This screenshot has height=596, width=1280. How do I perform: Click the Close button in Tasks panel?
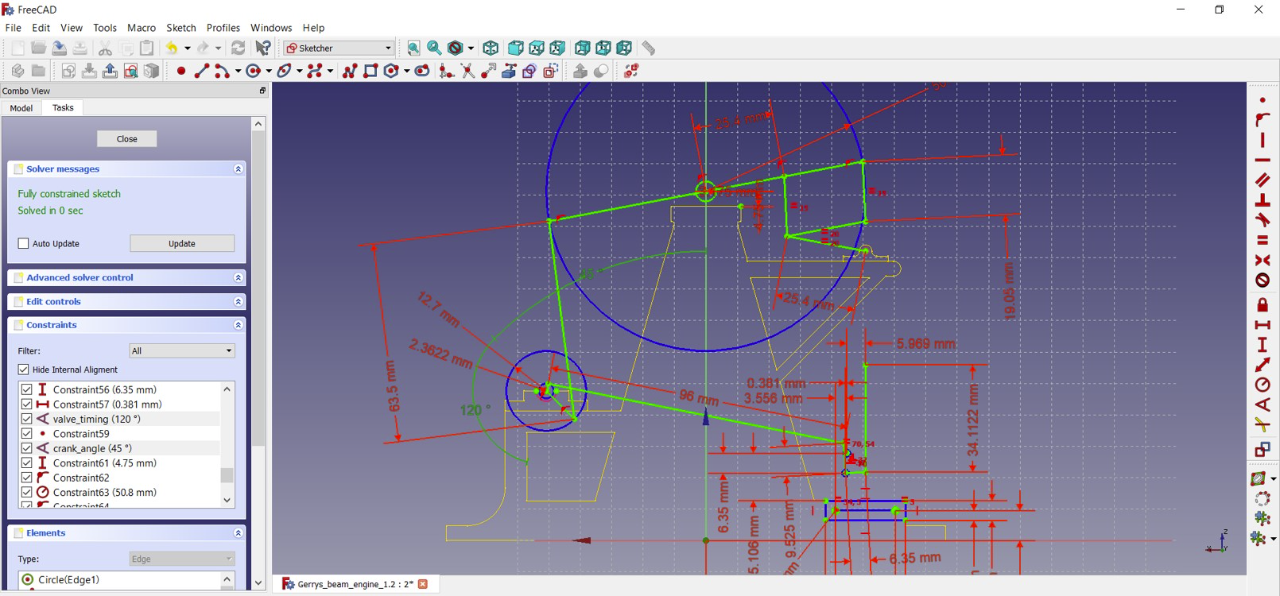[127, 139]
